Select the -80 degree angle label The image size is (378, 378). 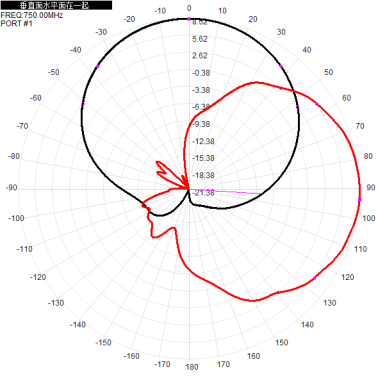pos(14,156)
